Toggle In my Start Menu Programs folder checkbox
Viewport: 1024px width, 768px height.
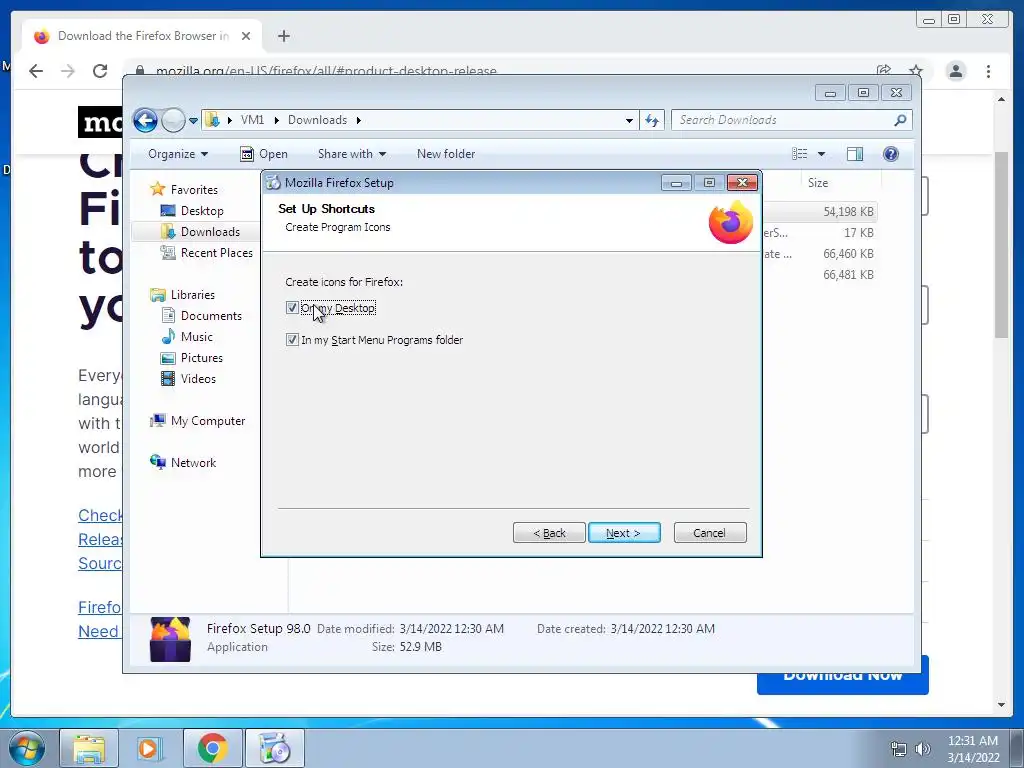[292, 340]
